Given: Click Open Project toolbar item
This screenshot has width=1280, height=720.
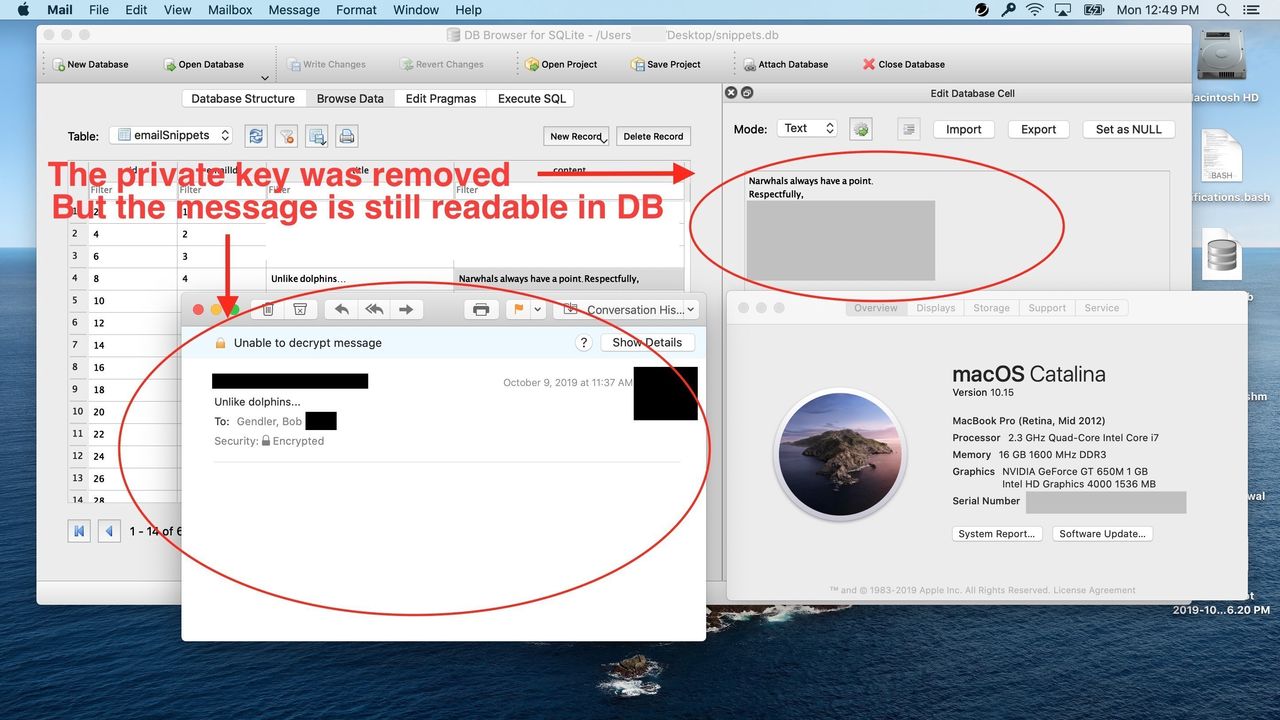Looking at the screenshot, I should pos(562,64).
